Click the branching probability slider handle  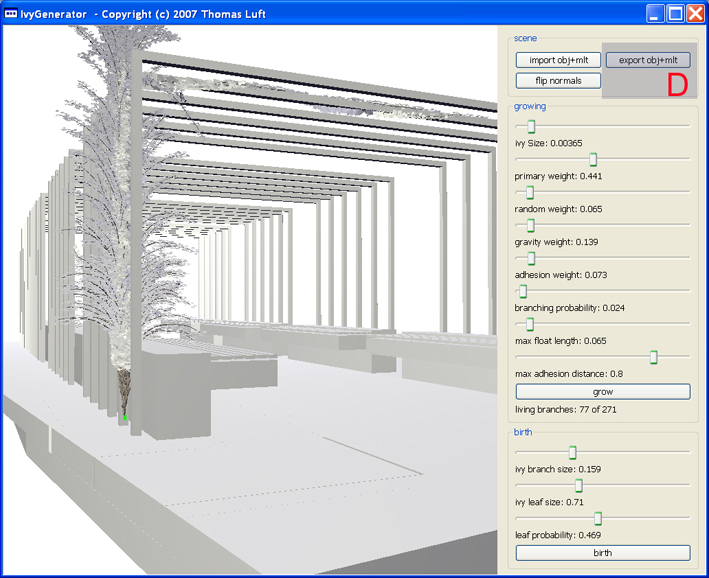pyautogui.click(x=522, y=291)
